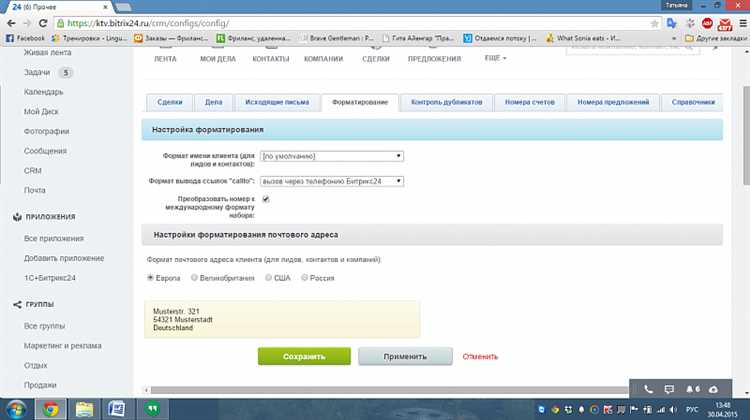
Task: Select the Европа address format
Action: pyautogui.click(x=150, y=277)
